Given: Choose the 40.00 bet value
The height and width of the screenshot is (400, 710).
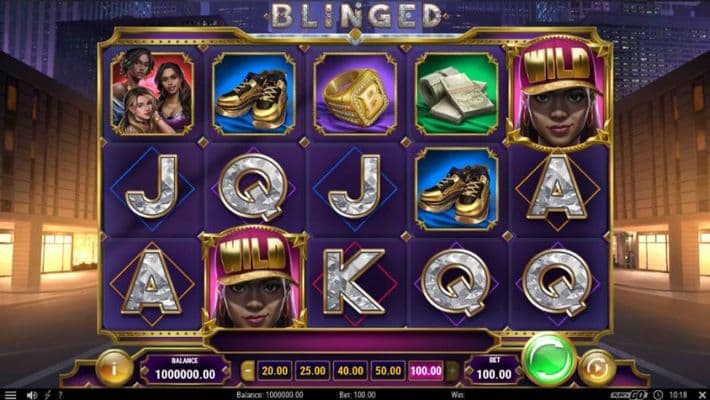Looking at the screenshot, I should (350, 371).
